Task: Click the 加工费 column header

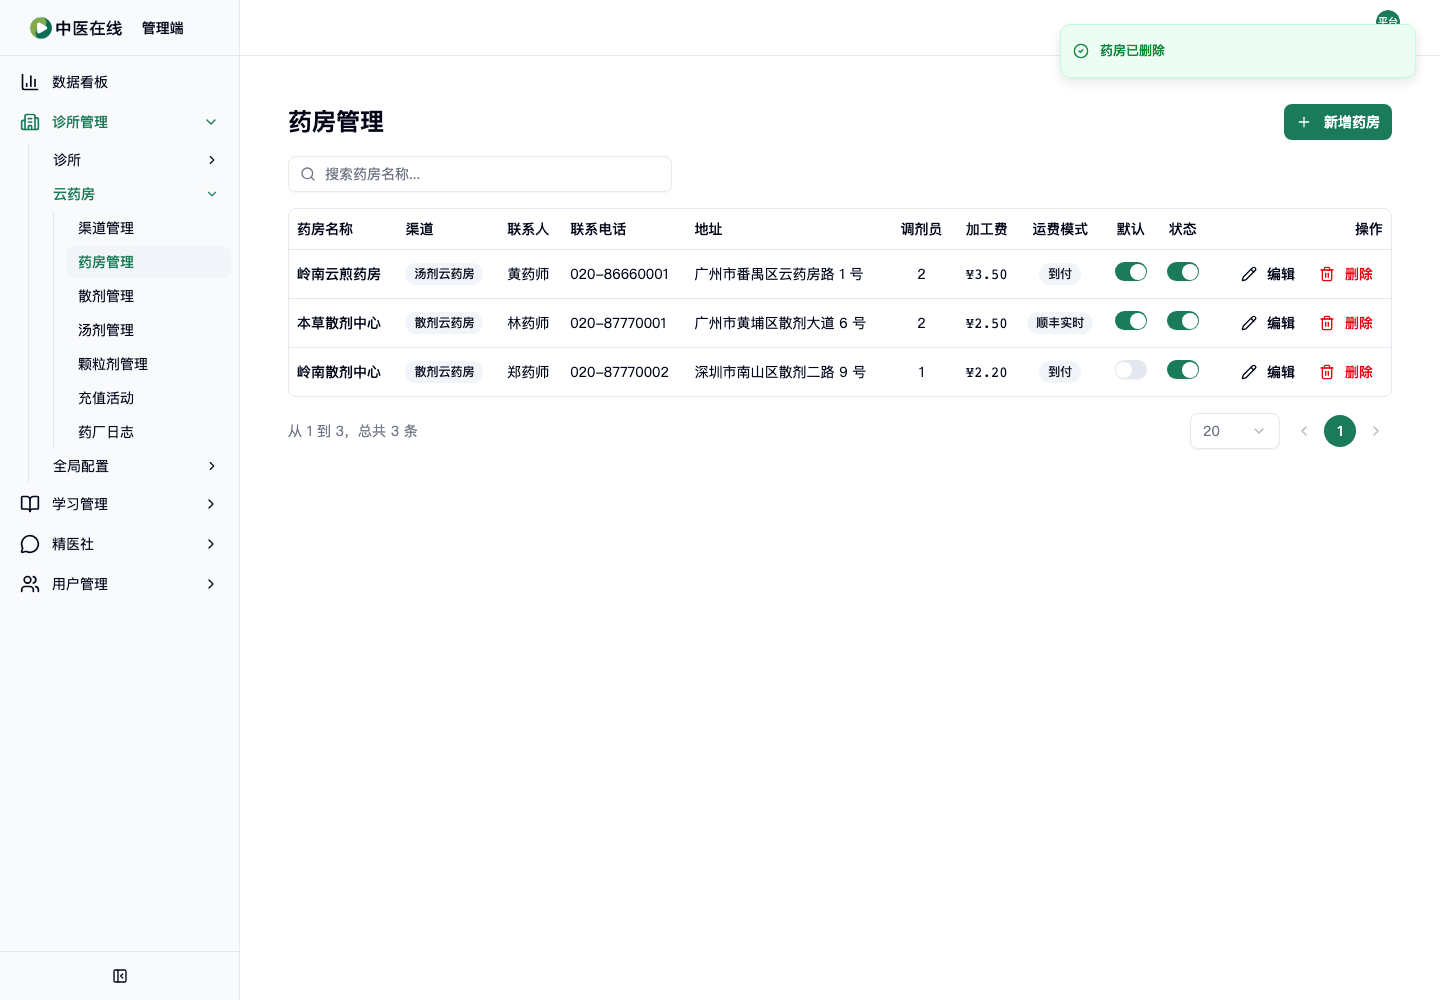Action: coord(986,229)
